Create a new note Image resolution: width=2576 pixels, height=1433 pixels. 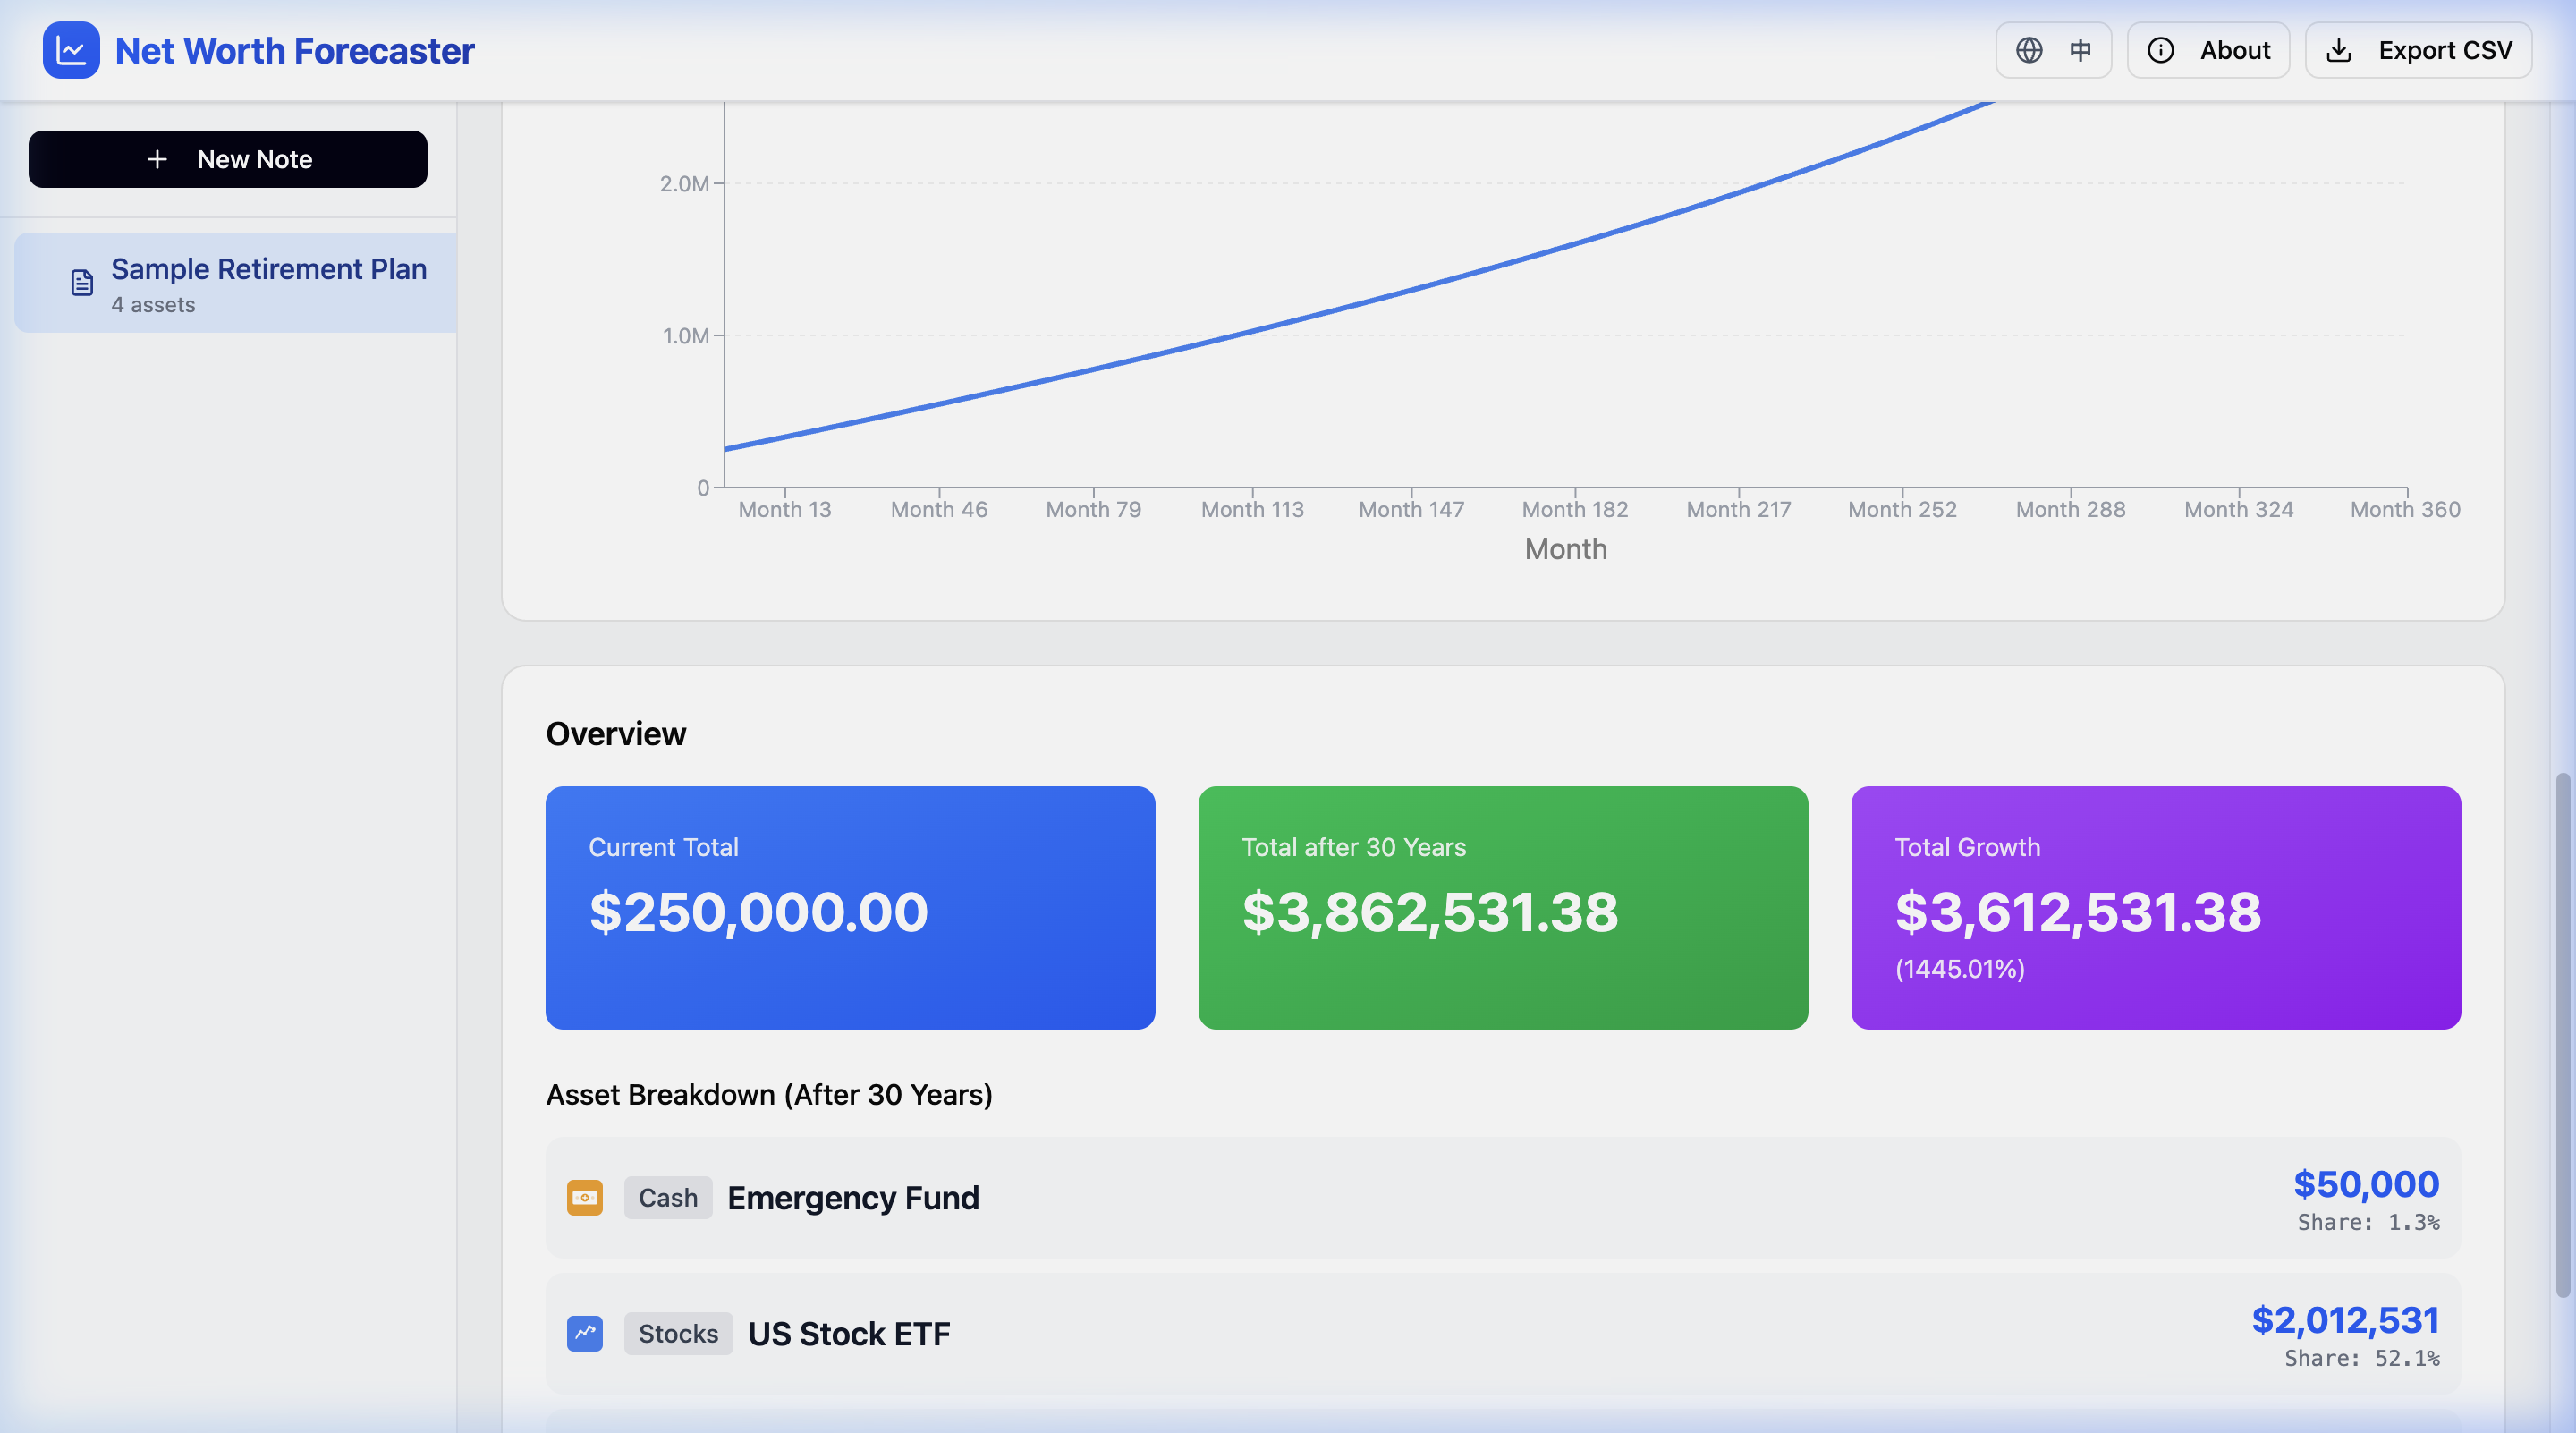click(228, 158)
